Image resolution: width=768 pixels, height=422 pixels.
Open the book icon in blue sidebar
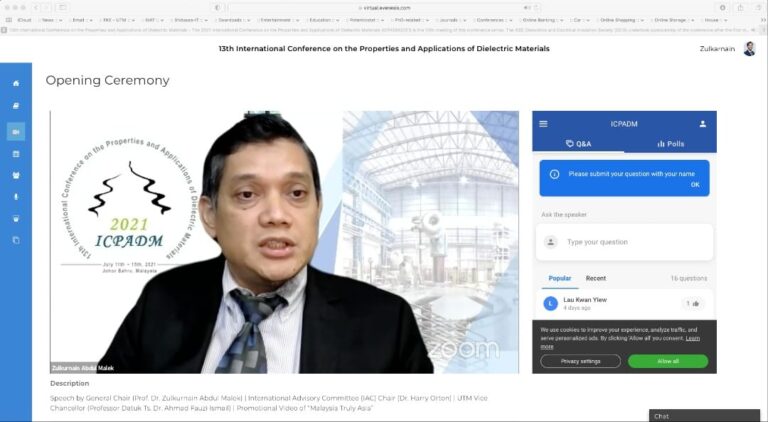pyautogui.click(x=16, y=106)
